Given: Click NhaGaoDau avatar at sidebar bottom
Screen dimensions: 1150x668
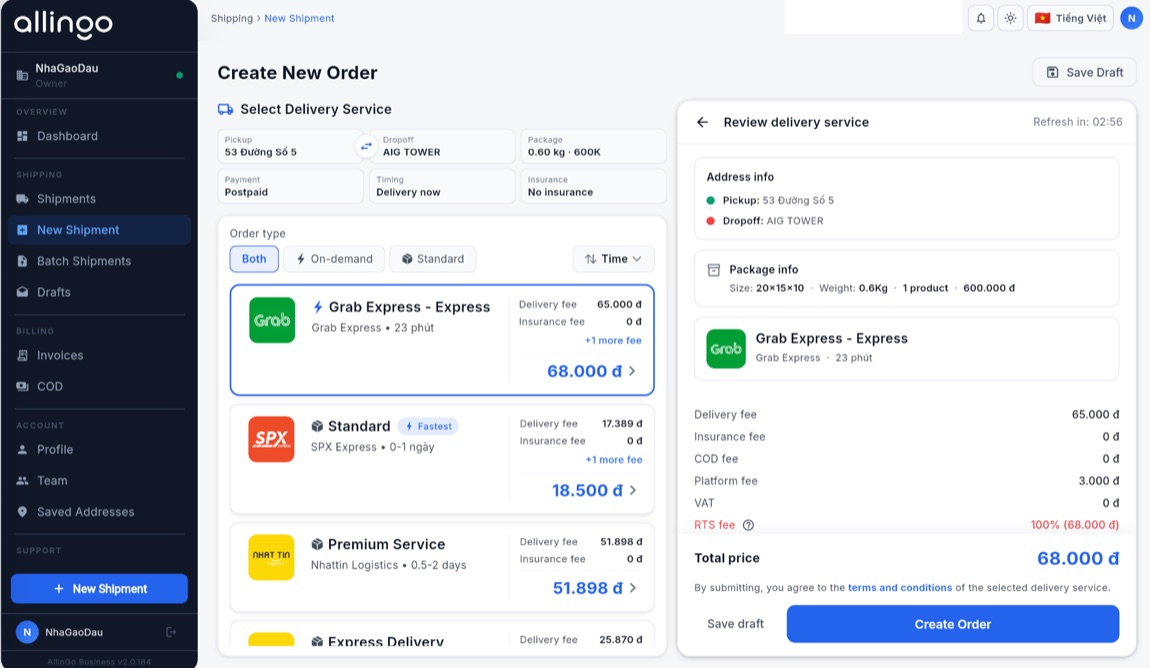Looking at the screenshot, I should 27,632.
